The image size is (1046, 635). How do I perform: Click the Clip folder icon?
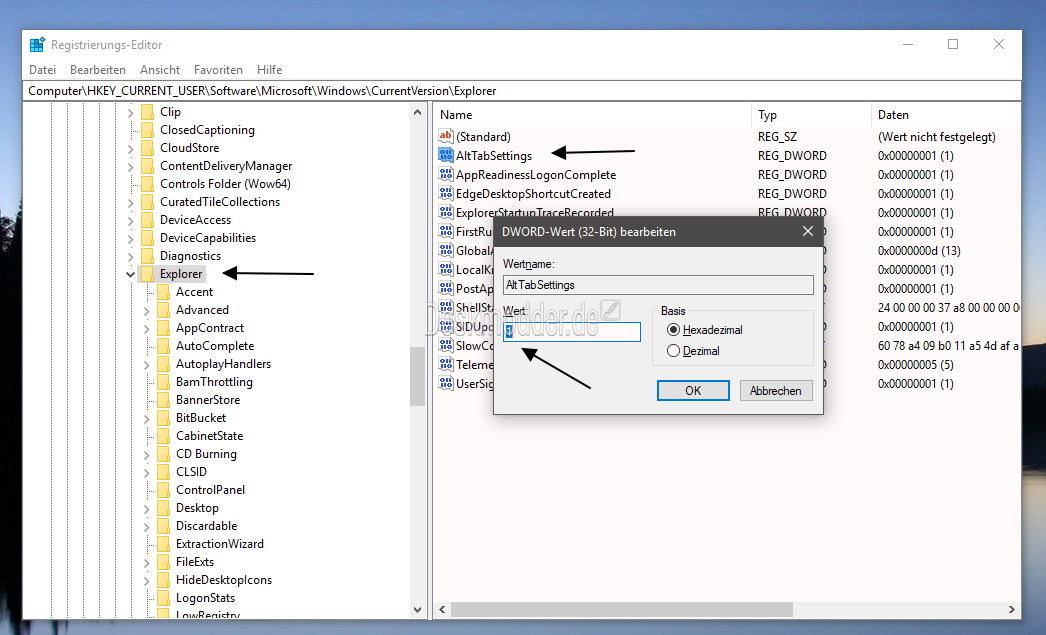point(147,111)
